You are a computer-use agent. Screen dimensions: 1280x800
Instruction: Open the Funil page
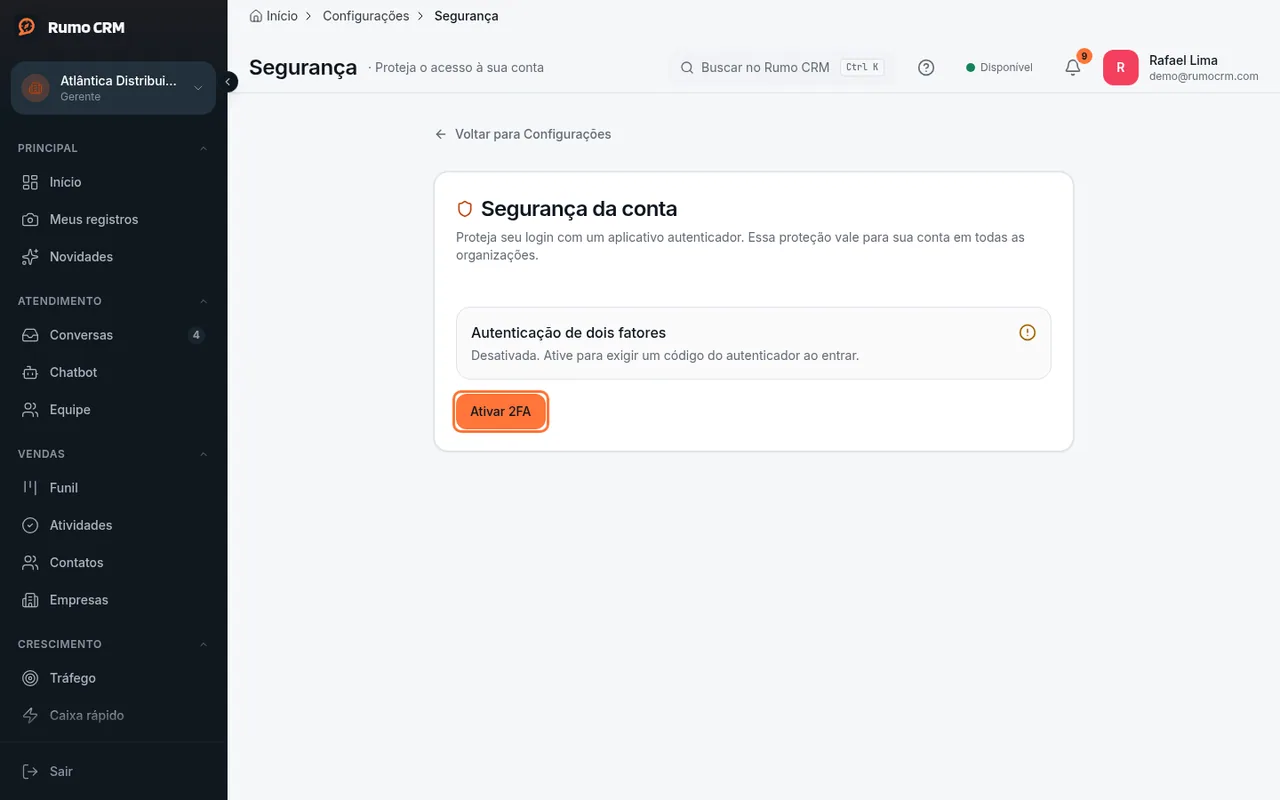(x=113, y=488)
